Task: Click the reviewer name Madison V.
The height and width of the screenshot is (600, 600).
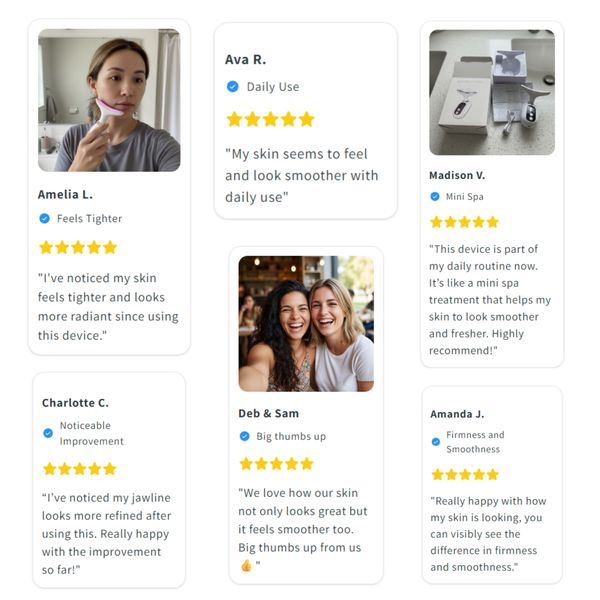Action: (x=457, y=175)
